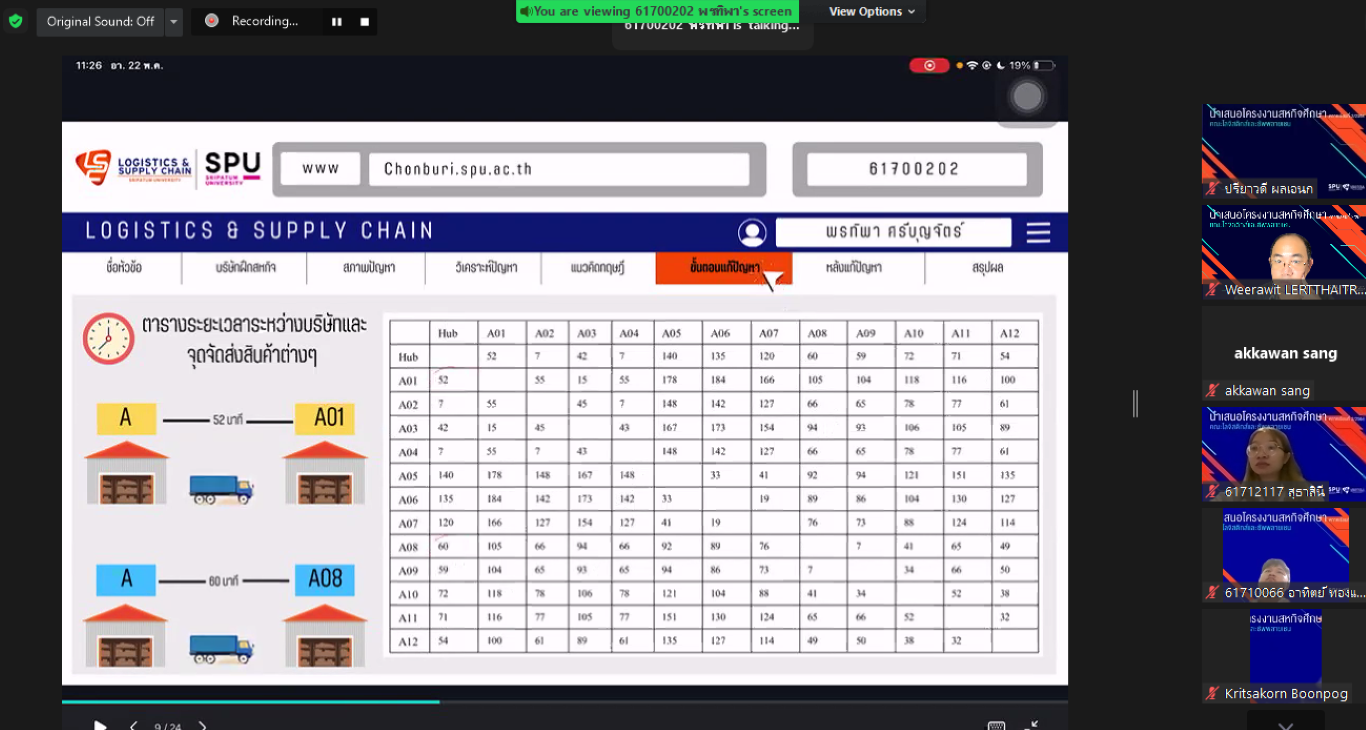
Task: Select the วิเคราะห์ปัญหา tab
Action: pos(485,268)
